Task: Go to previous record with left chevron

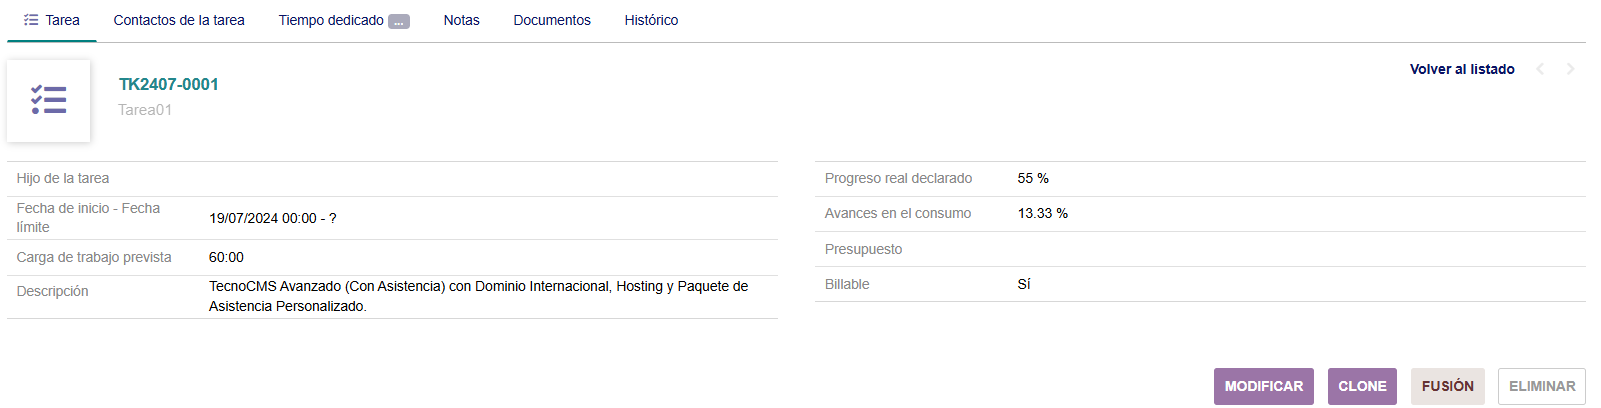Action: click(x=1540, y=69)
